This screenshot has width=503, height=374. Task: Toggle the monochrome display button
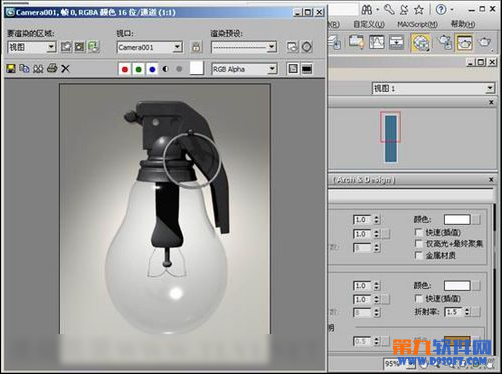click(179, 69)
